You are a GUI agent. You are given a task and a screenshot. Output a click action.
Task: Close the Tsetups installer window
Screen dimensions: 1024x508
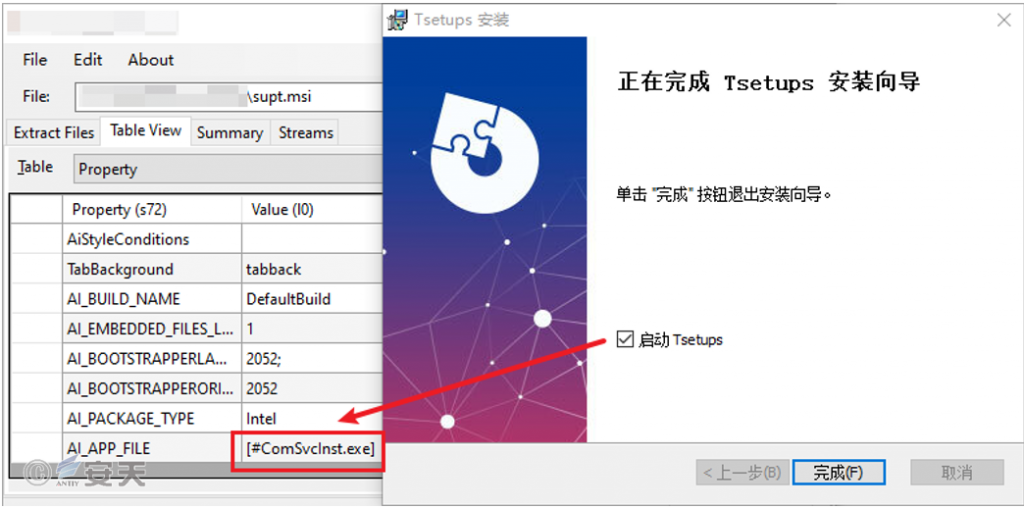[1004, 20]
